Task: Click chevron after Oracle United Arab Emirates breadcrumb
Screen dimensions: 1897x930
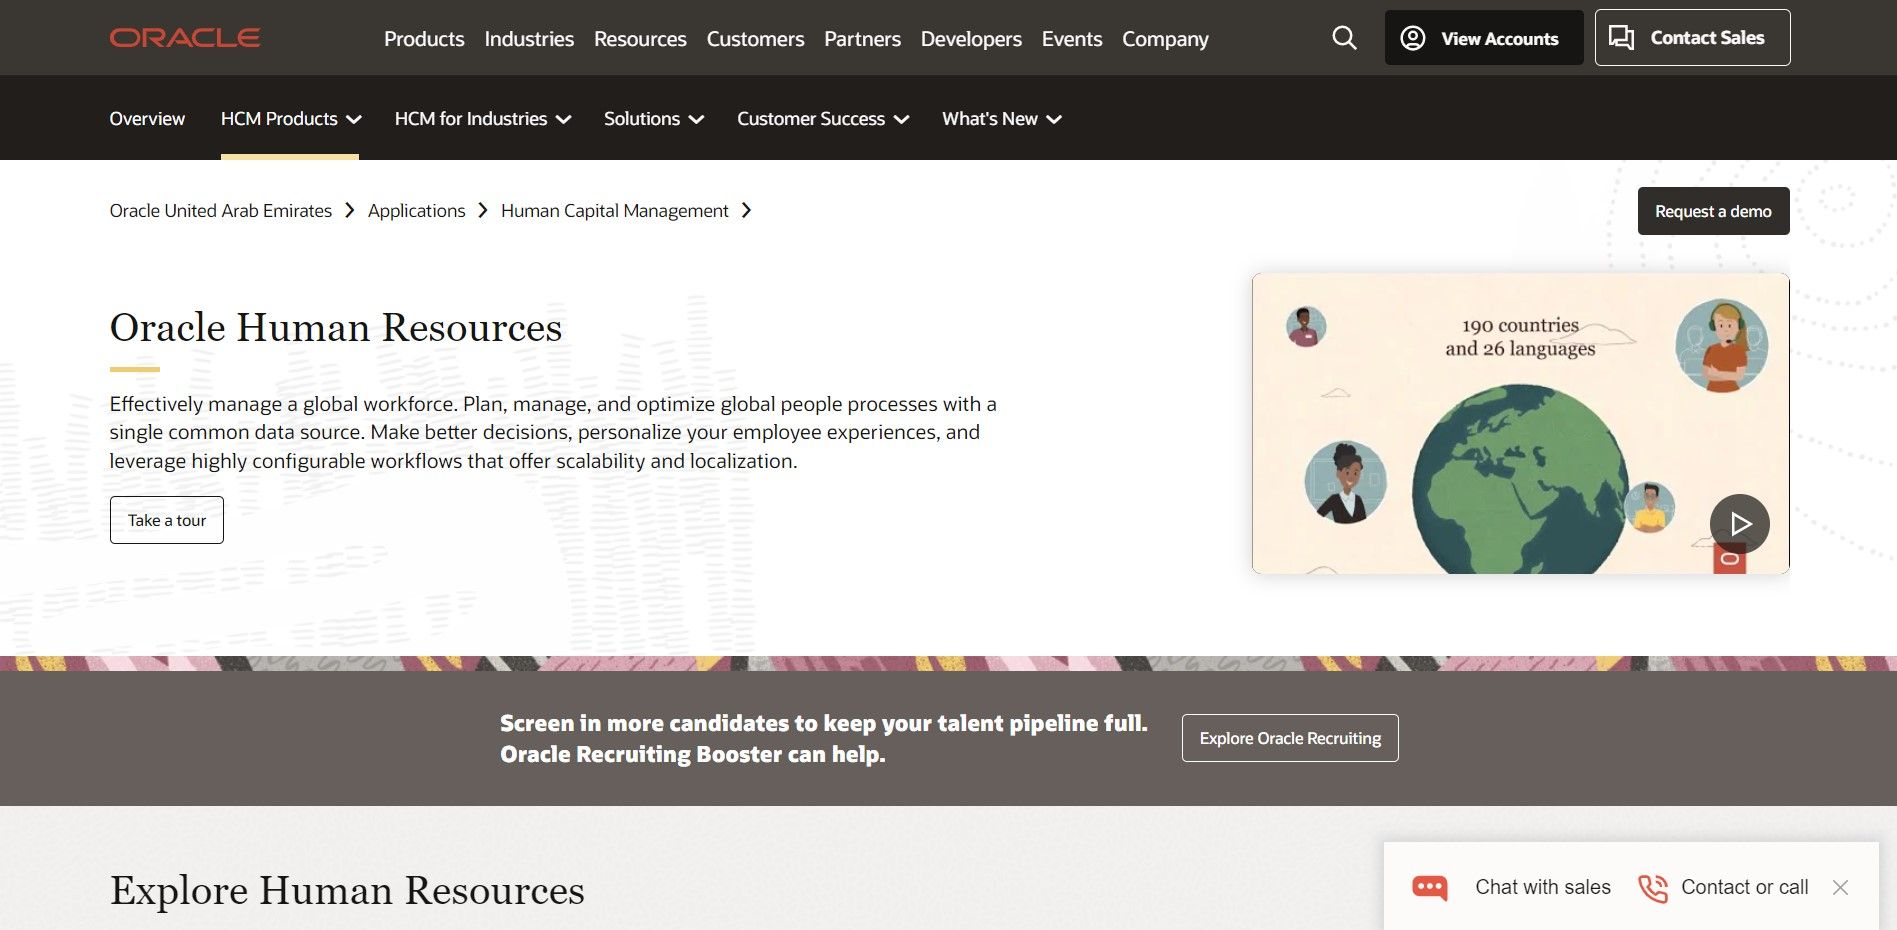Action: 349,210
